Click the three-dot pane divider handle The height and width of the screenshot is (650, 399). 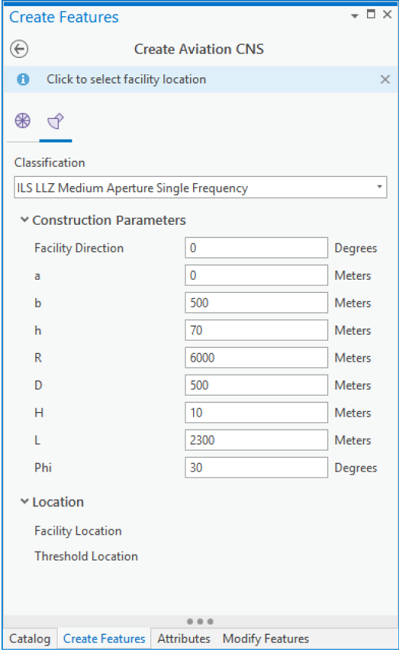pos(200,621)
